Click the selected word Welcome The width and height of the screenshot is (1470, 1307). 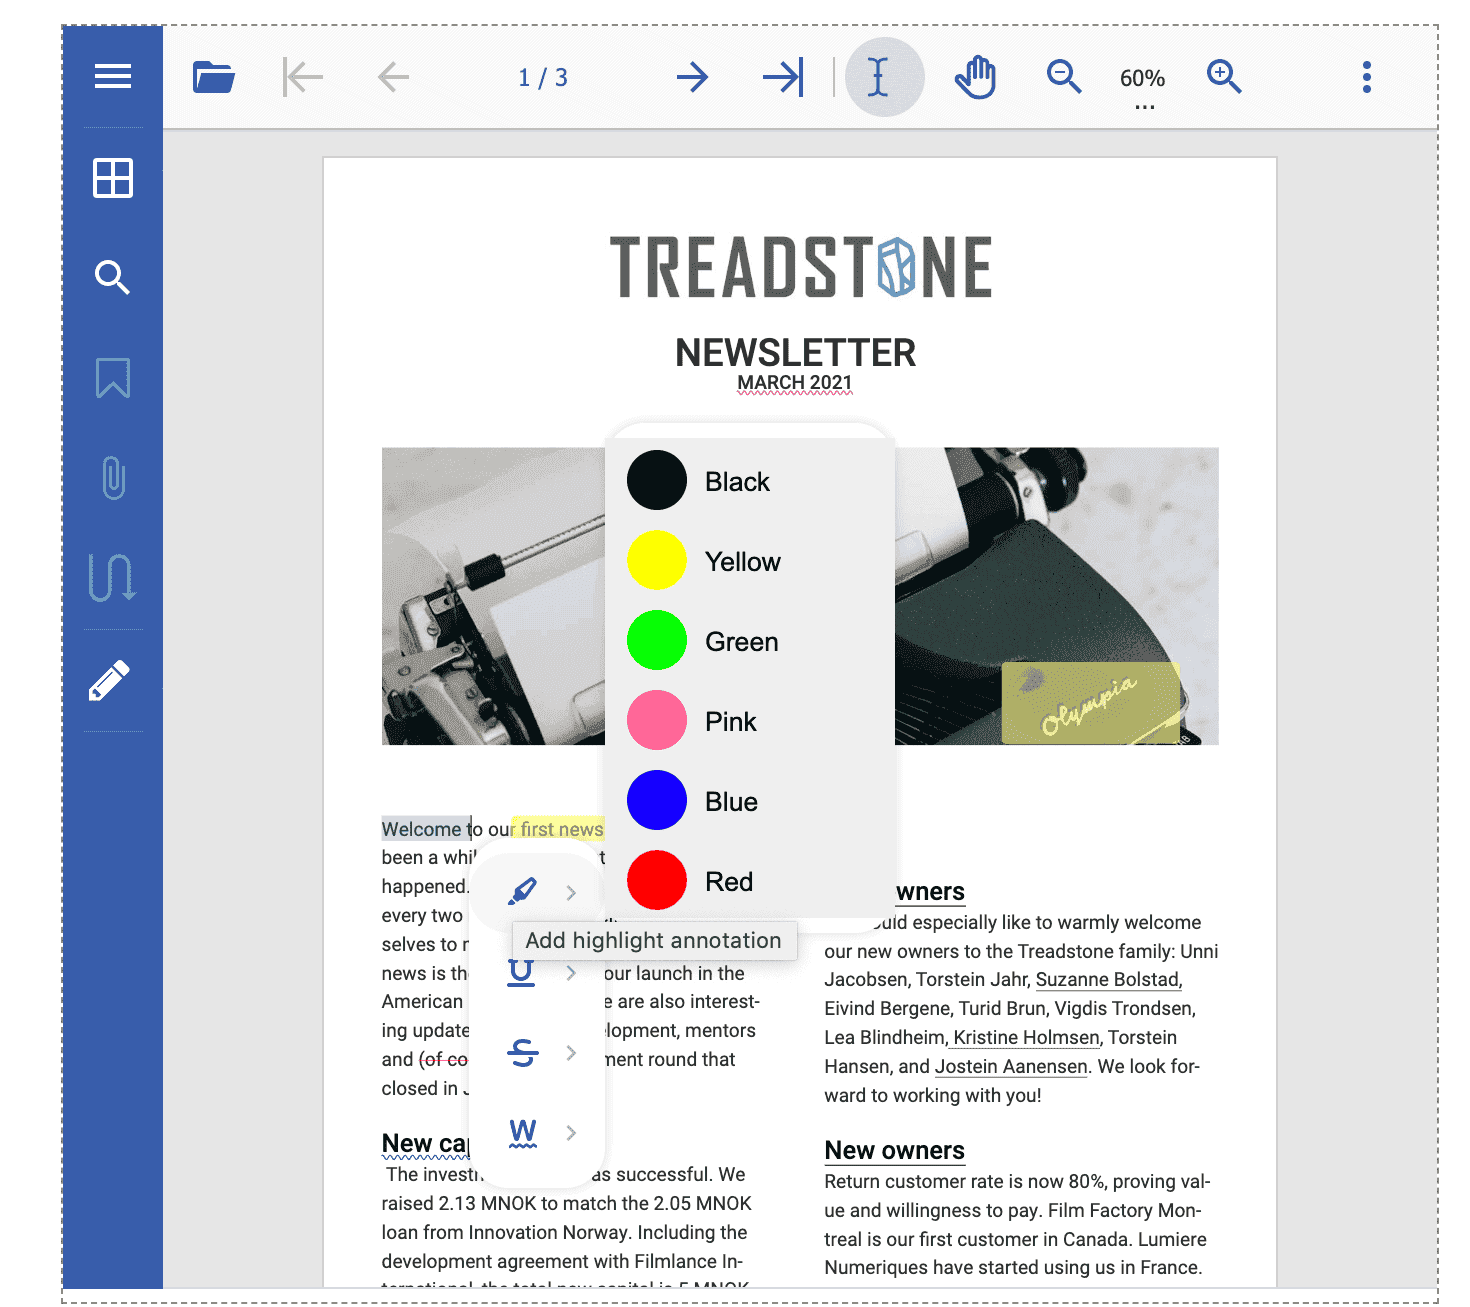(422, 829)
